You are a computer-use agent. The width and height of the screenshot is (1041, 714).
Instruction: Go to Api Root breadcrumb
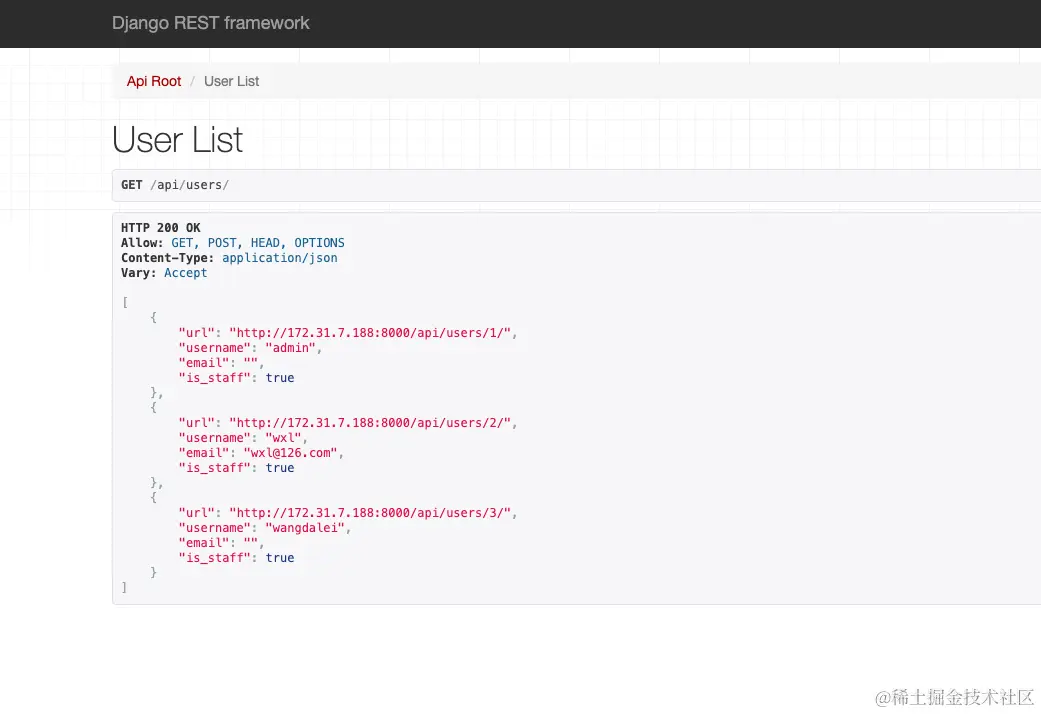pyautogui.click(x=154, y=81)
